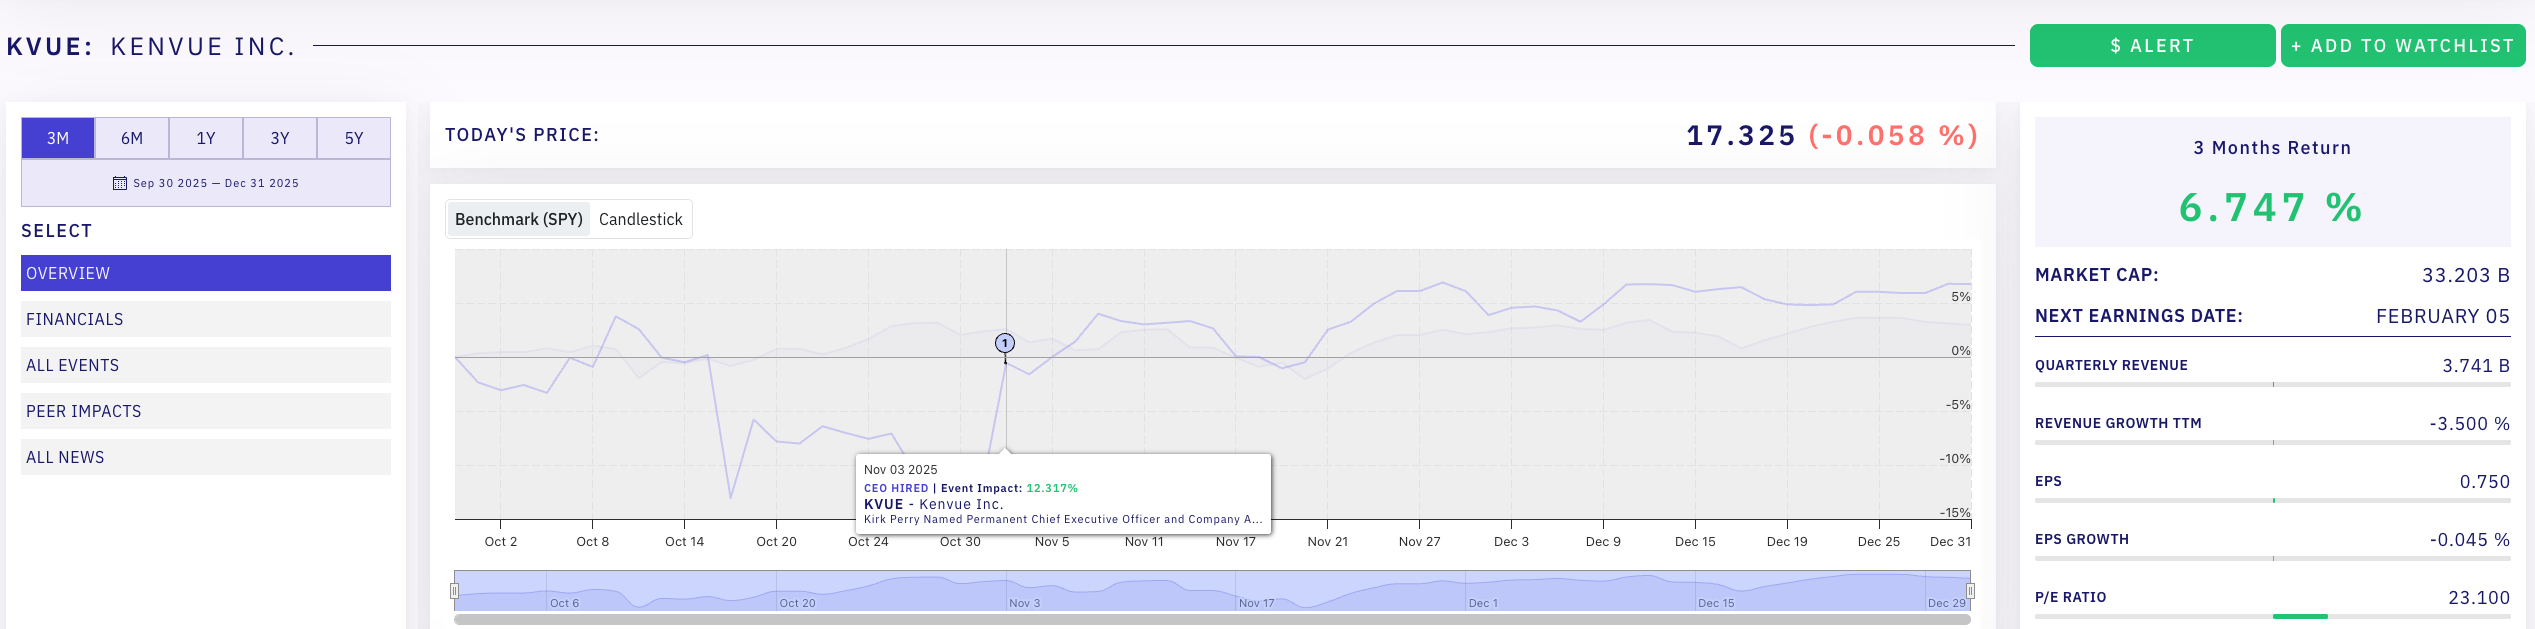Switch to the 3Y time range
The height and width of the screenshot is (629, 2535).
pyautogui.click(x=280, y=138)
